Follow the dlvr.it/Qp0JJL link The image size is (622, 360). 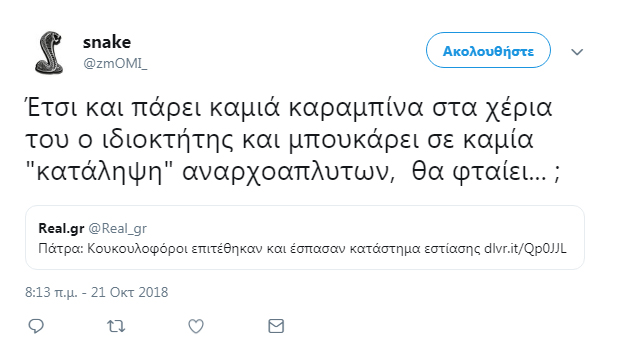tap(525, 249)
